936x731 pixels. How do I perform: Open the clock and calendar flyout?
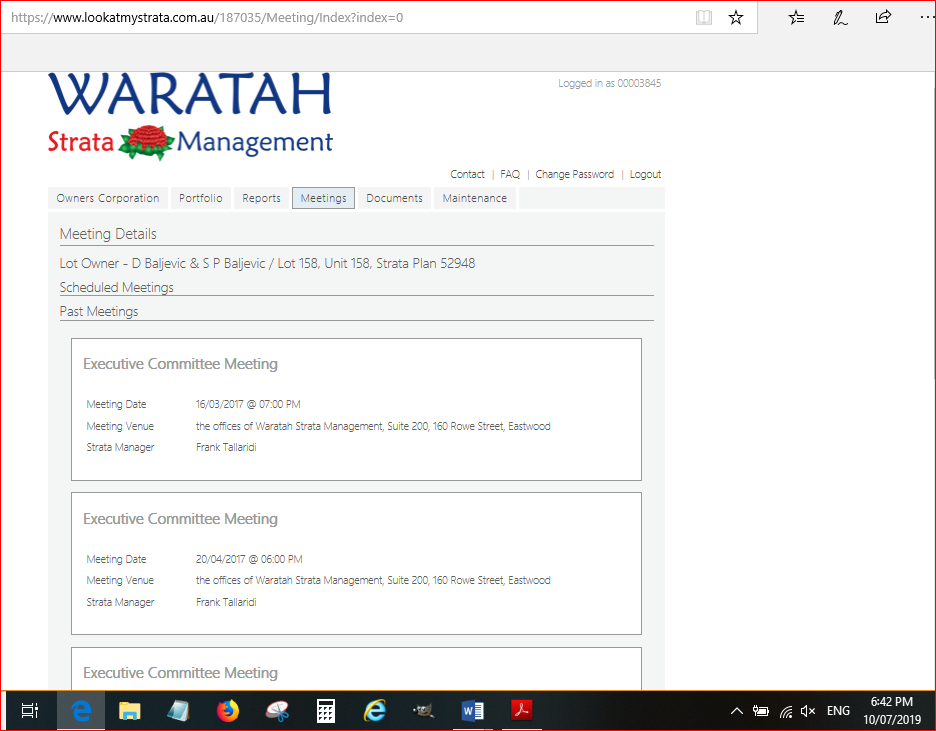click(x=892, y=711)
